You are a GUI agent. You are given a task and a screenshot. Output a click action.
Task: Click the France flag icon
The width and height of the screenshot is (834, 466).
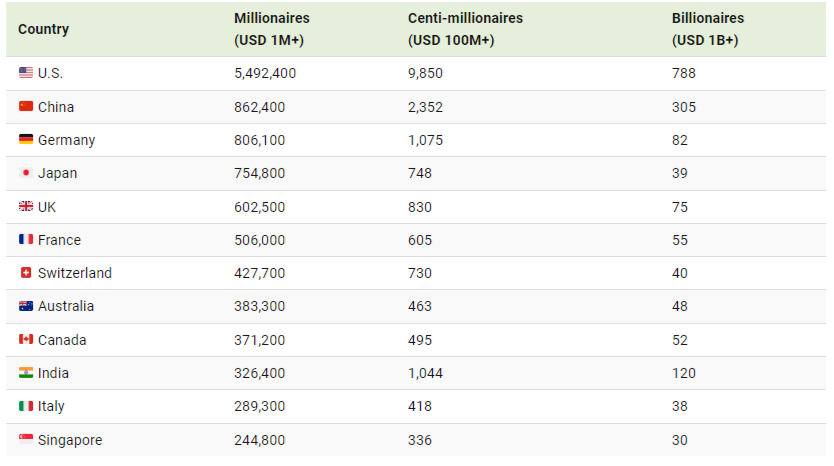26,239
